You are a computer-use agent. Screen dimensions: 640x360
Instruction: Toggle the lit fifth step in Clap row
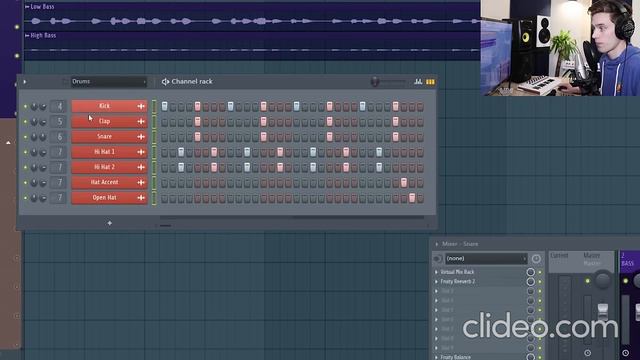tap(198, 122)
